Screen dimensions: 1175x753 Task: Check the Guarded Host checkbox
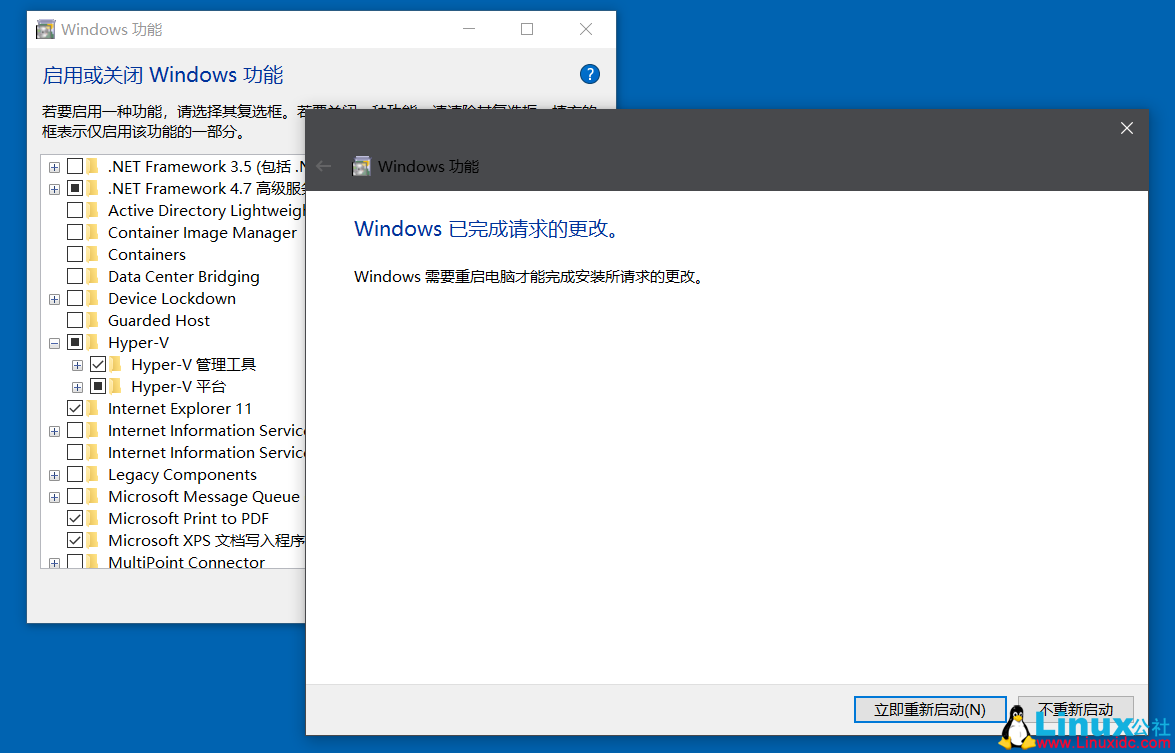(75, 321)
